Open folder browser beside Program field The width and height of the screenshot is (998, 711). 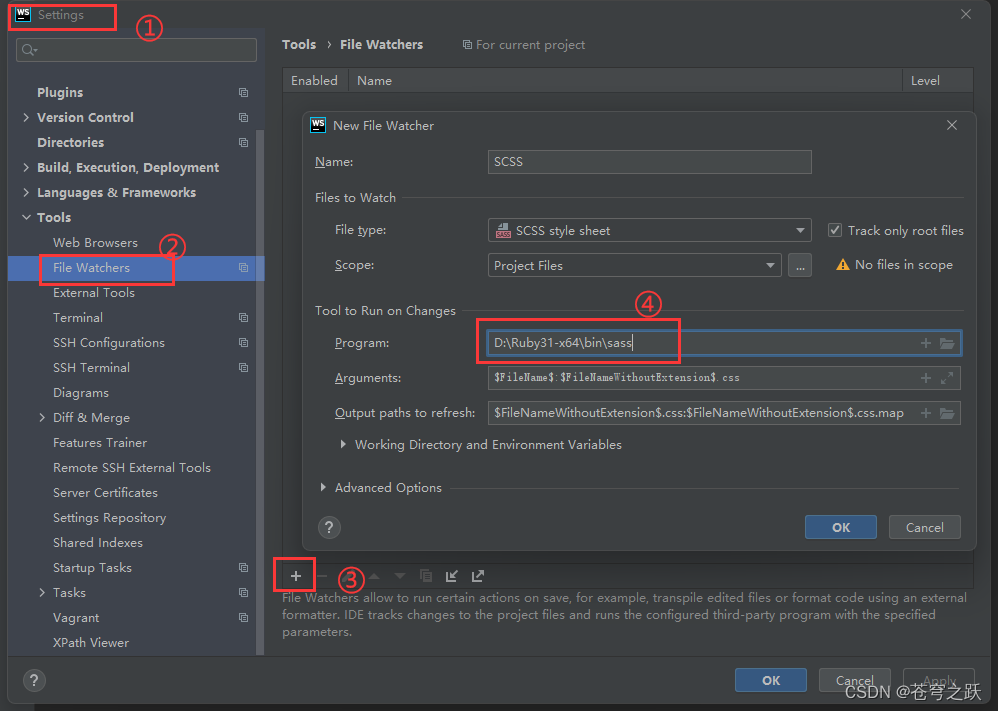pyautogui.click(x=947, y=343)
